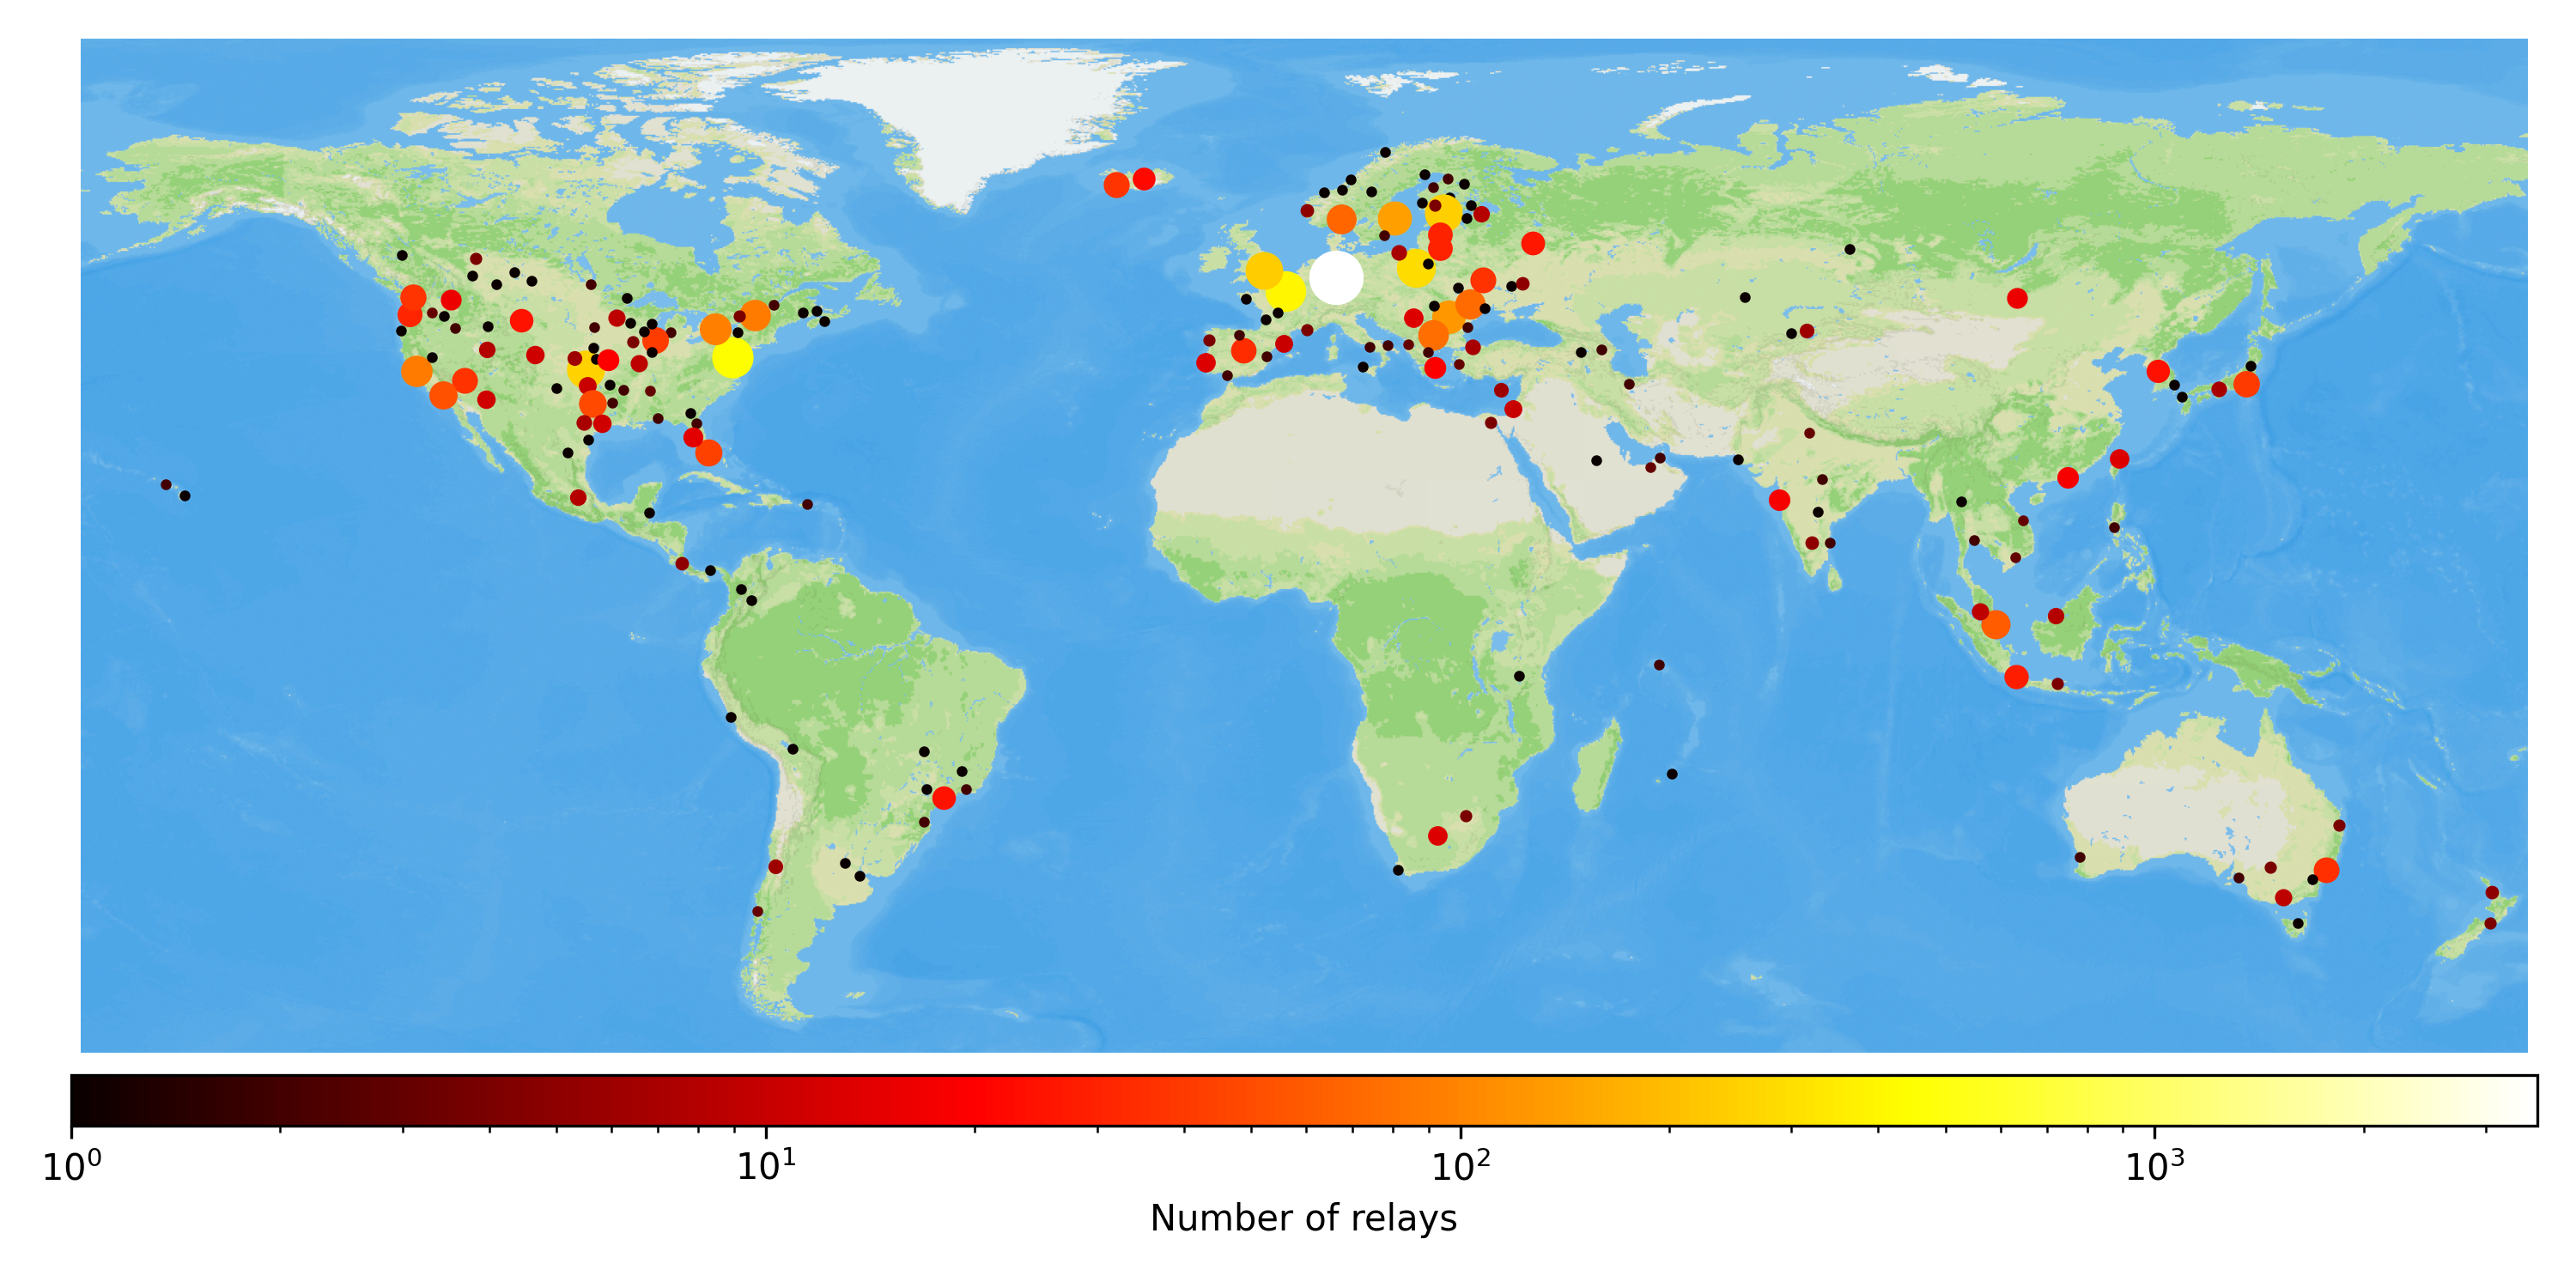2576x1288 pixels.
Task: Click the orange-red dot at southern Florida
Action: pyautogui.click(x=708, y=453)
